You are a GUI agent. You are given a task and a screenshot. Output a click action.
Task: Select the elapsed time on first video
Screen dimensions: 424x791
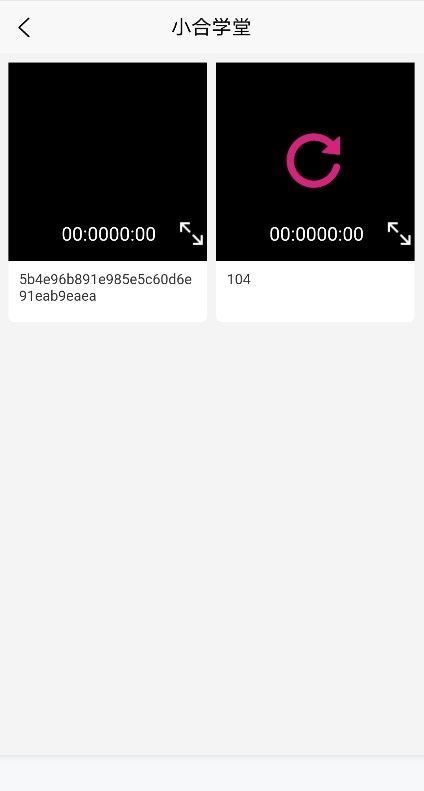pos(85,234)
